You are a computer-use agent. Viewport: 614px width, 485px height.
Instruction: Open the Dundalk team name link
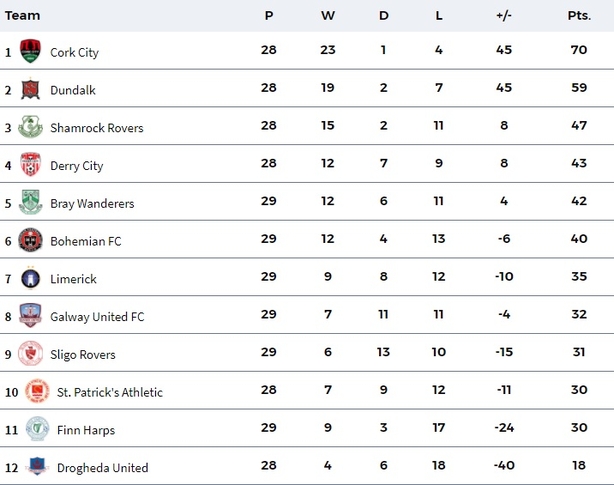[x=73, y=90]
